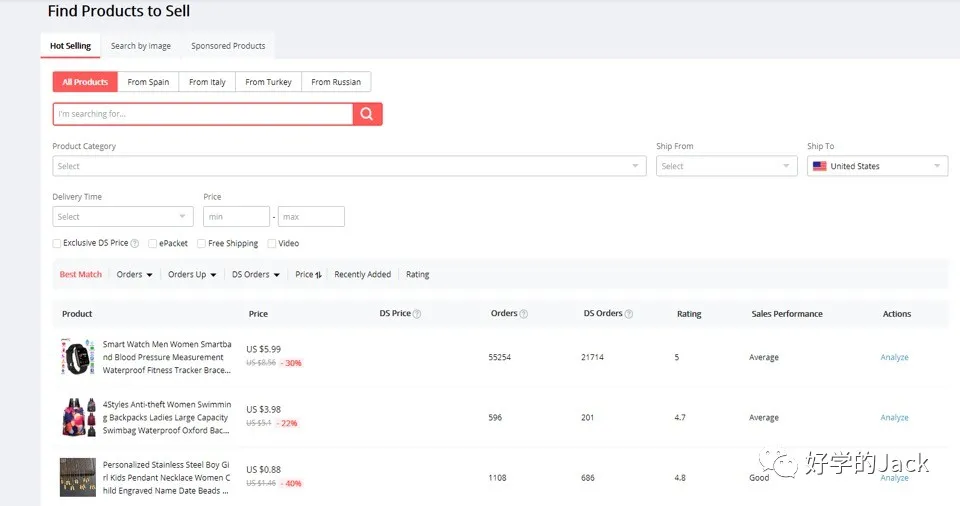The width and height of the screenshot is (960, 506).
Task: Click the Orders column help icon
Action: 524,314
